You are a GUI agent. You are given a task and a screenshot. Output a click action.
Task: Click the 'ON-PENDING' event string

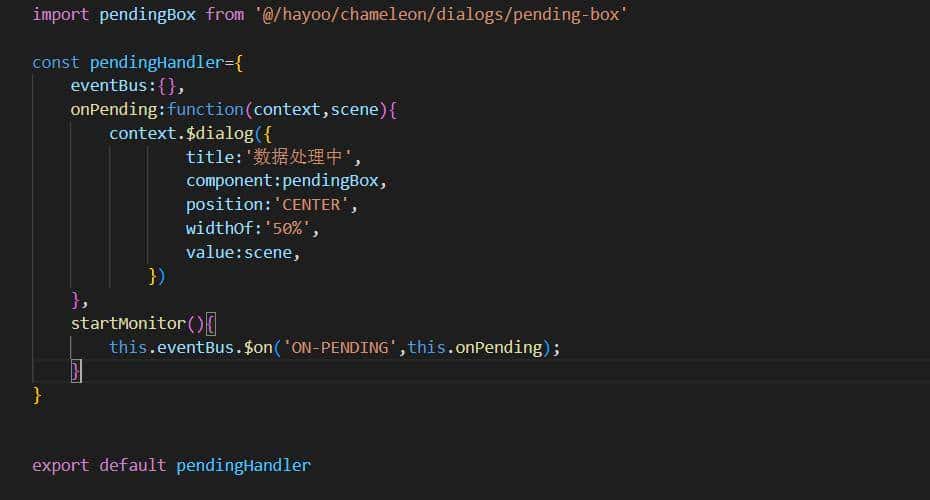(335, 347)
